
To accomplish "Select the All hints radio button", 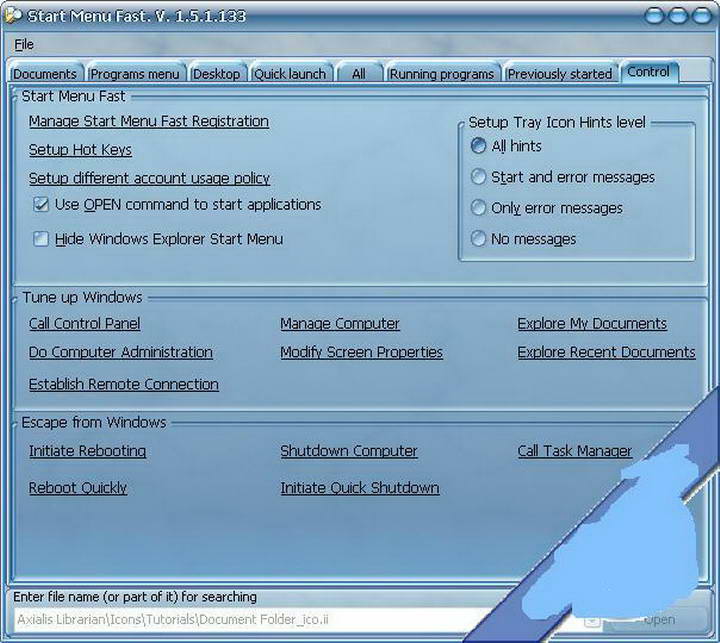I will point(506,146).
